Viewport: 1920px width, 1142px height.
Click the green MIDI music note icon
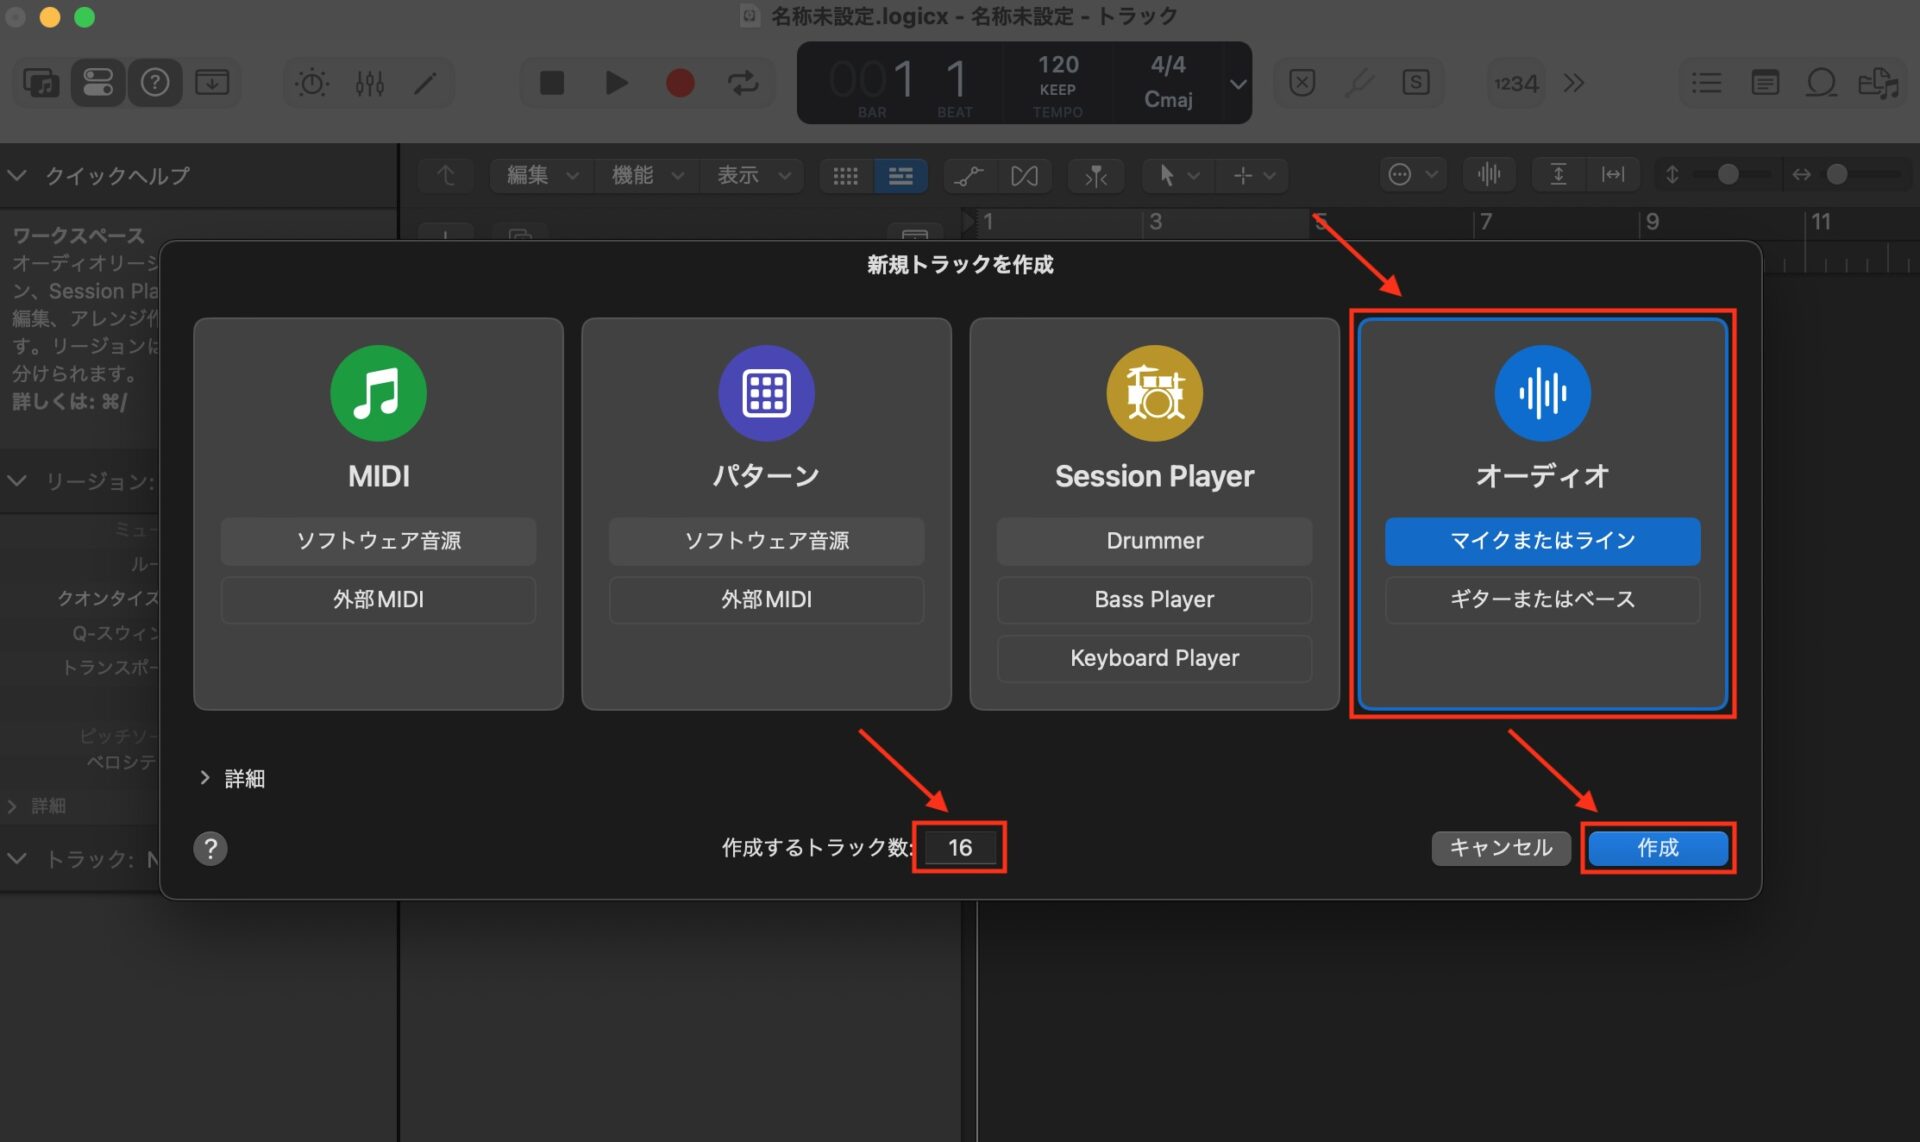tap(378, 393)
